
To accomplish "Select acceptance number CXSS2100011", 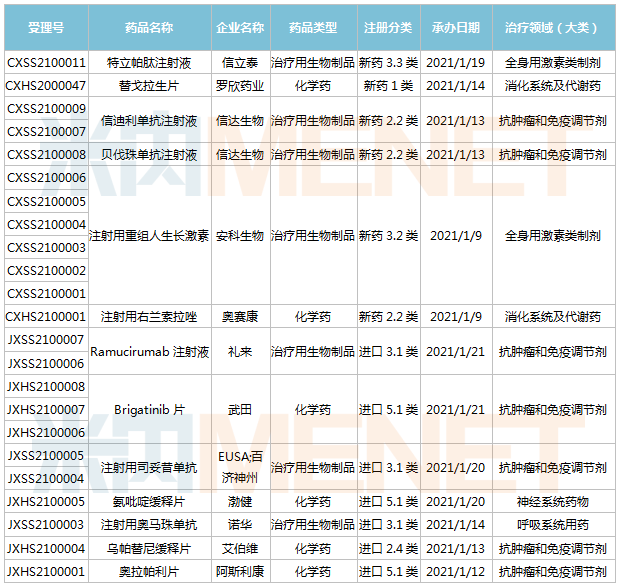I will pos(46,62).
